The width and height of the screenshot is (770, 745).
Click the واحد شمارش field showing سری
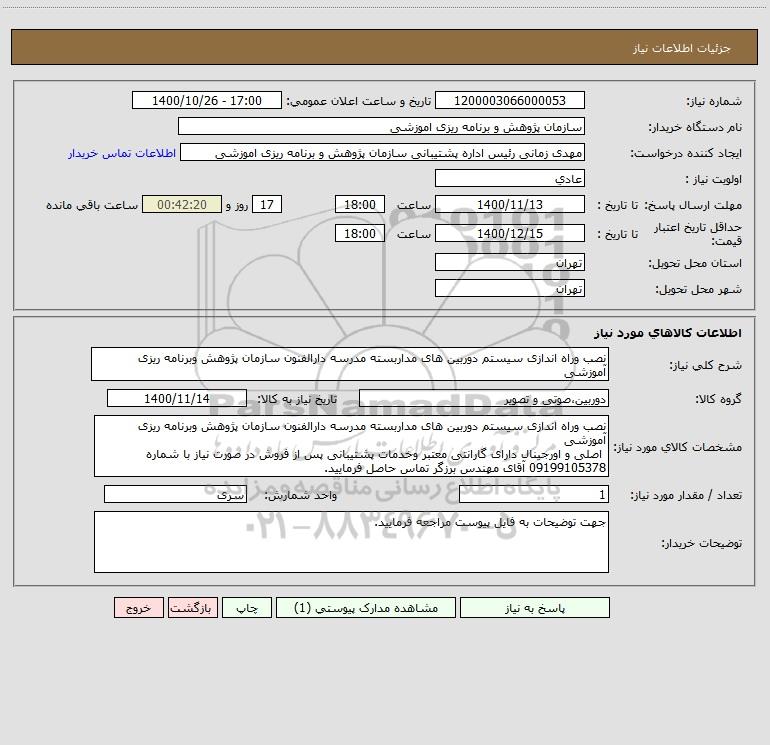pos(175,494)
